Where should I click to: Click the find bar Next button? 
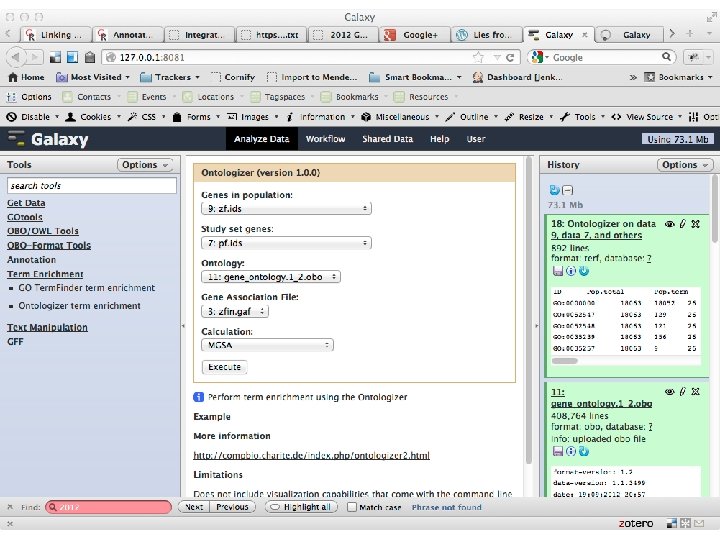point(194,507)
